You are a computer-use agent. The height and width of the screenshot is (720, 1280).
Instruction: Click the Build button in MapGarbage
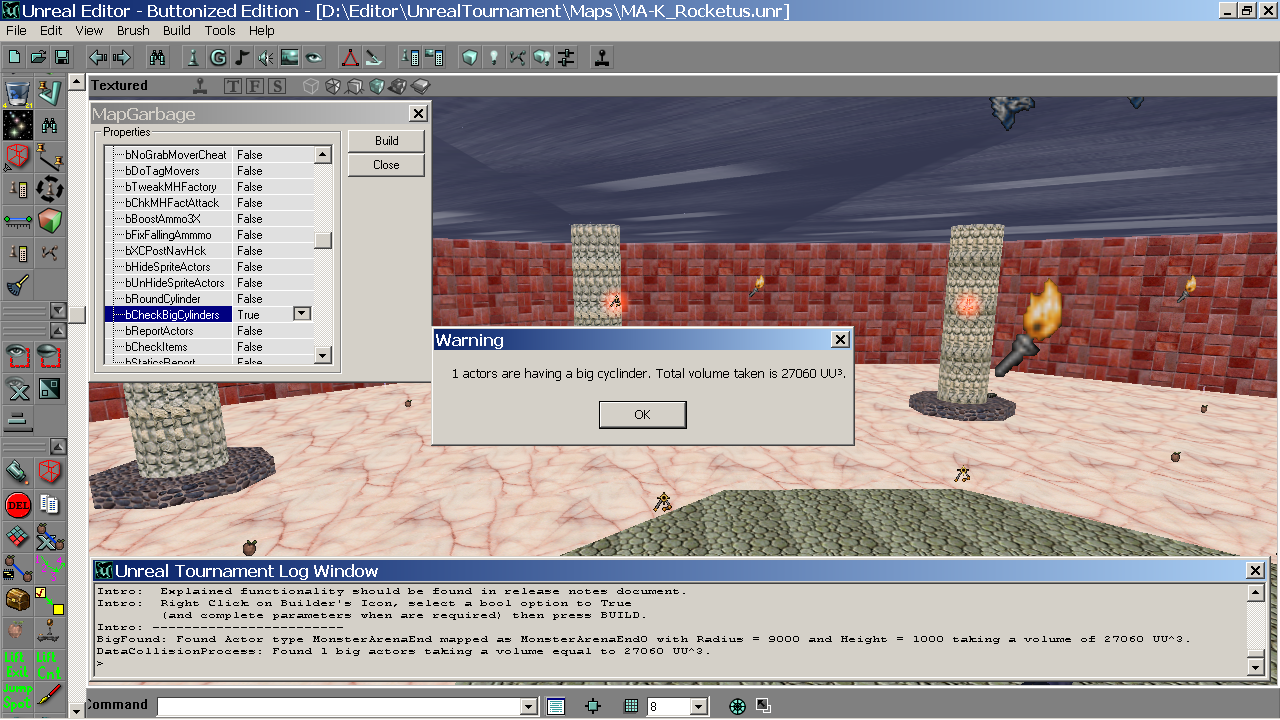pos(386,141)
